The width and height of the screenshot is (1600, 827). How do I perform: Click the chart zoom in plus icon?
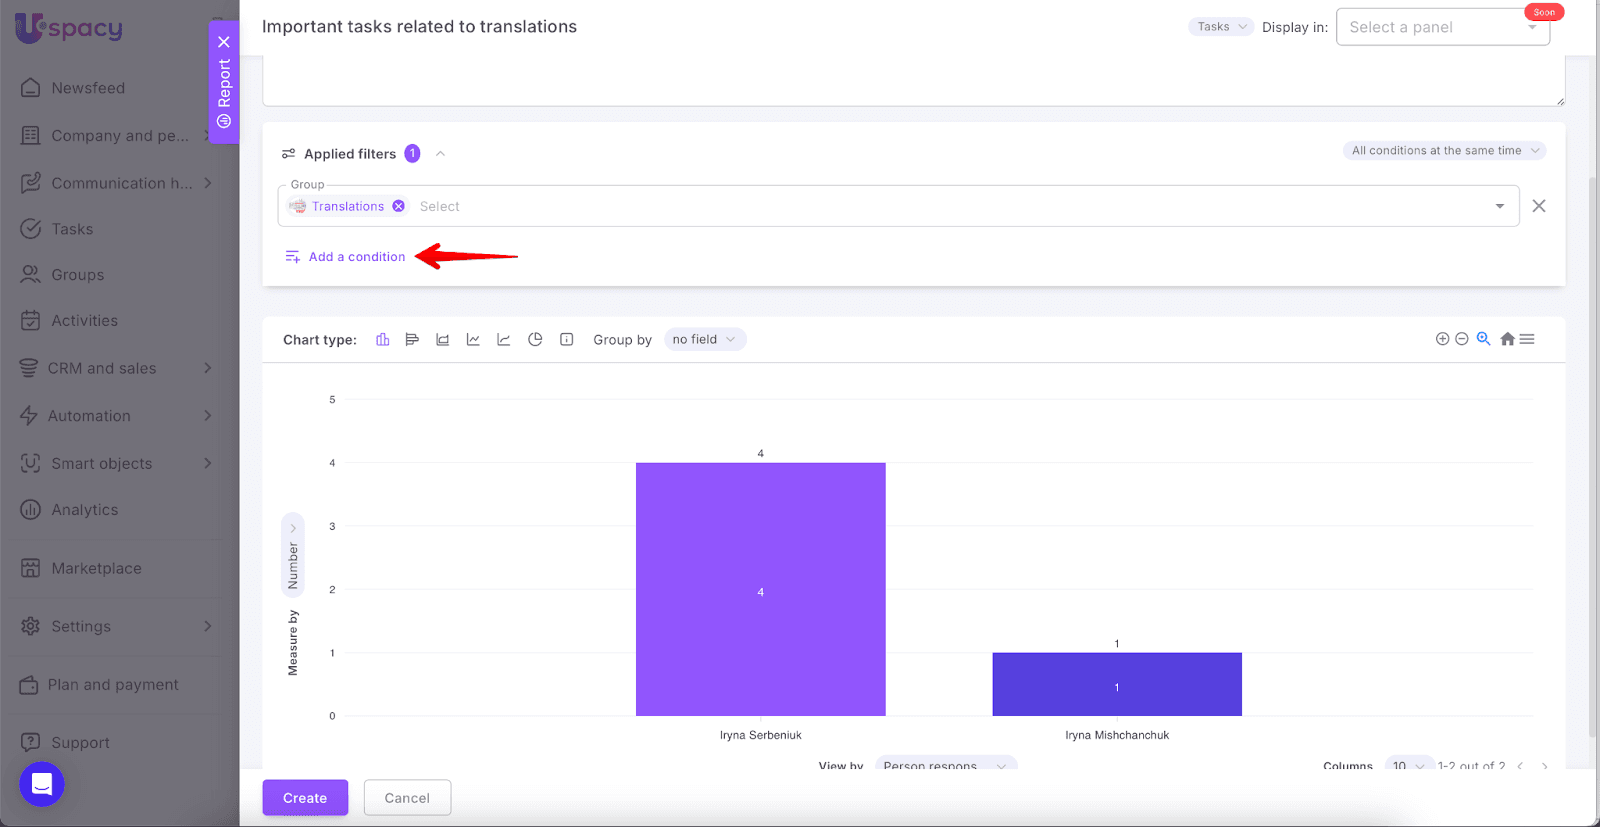pos(1442,339)
